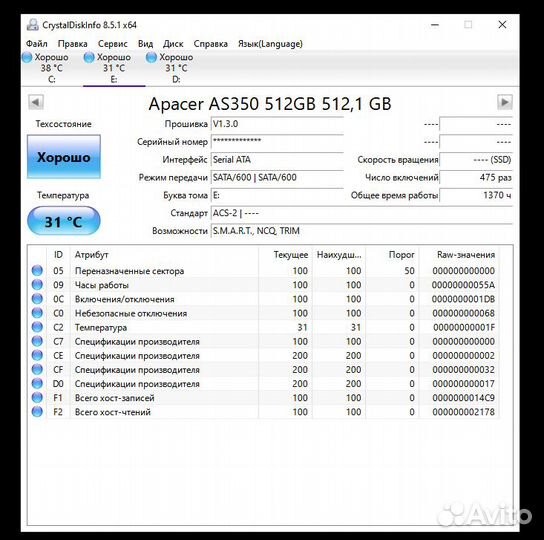Screen dimensions: 544x540
Task: Click the Буква тома field E:
Action: (277, 195)
